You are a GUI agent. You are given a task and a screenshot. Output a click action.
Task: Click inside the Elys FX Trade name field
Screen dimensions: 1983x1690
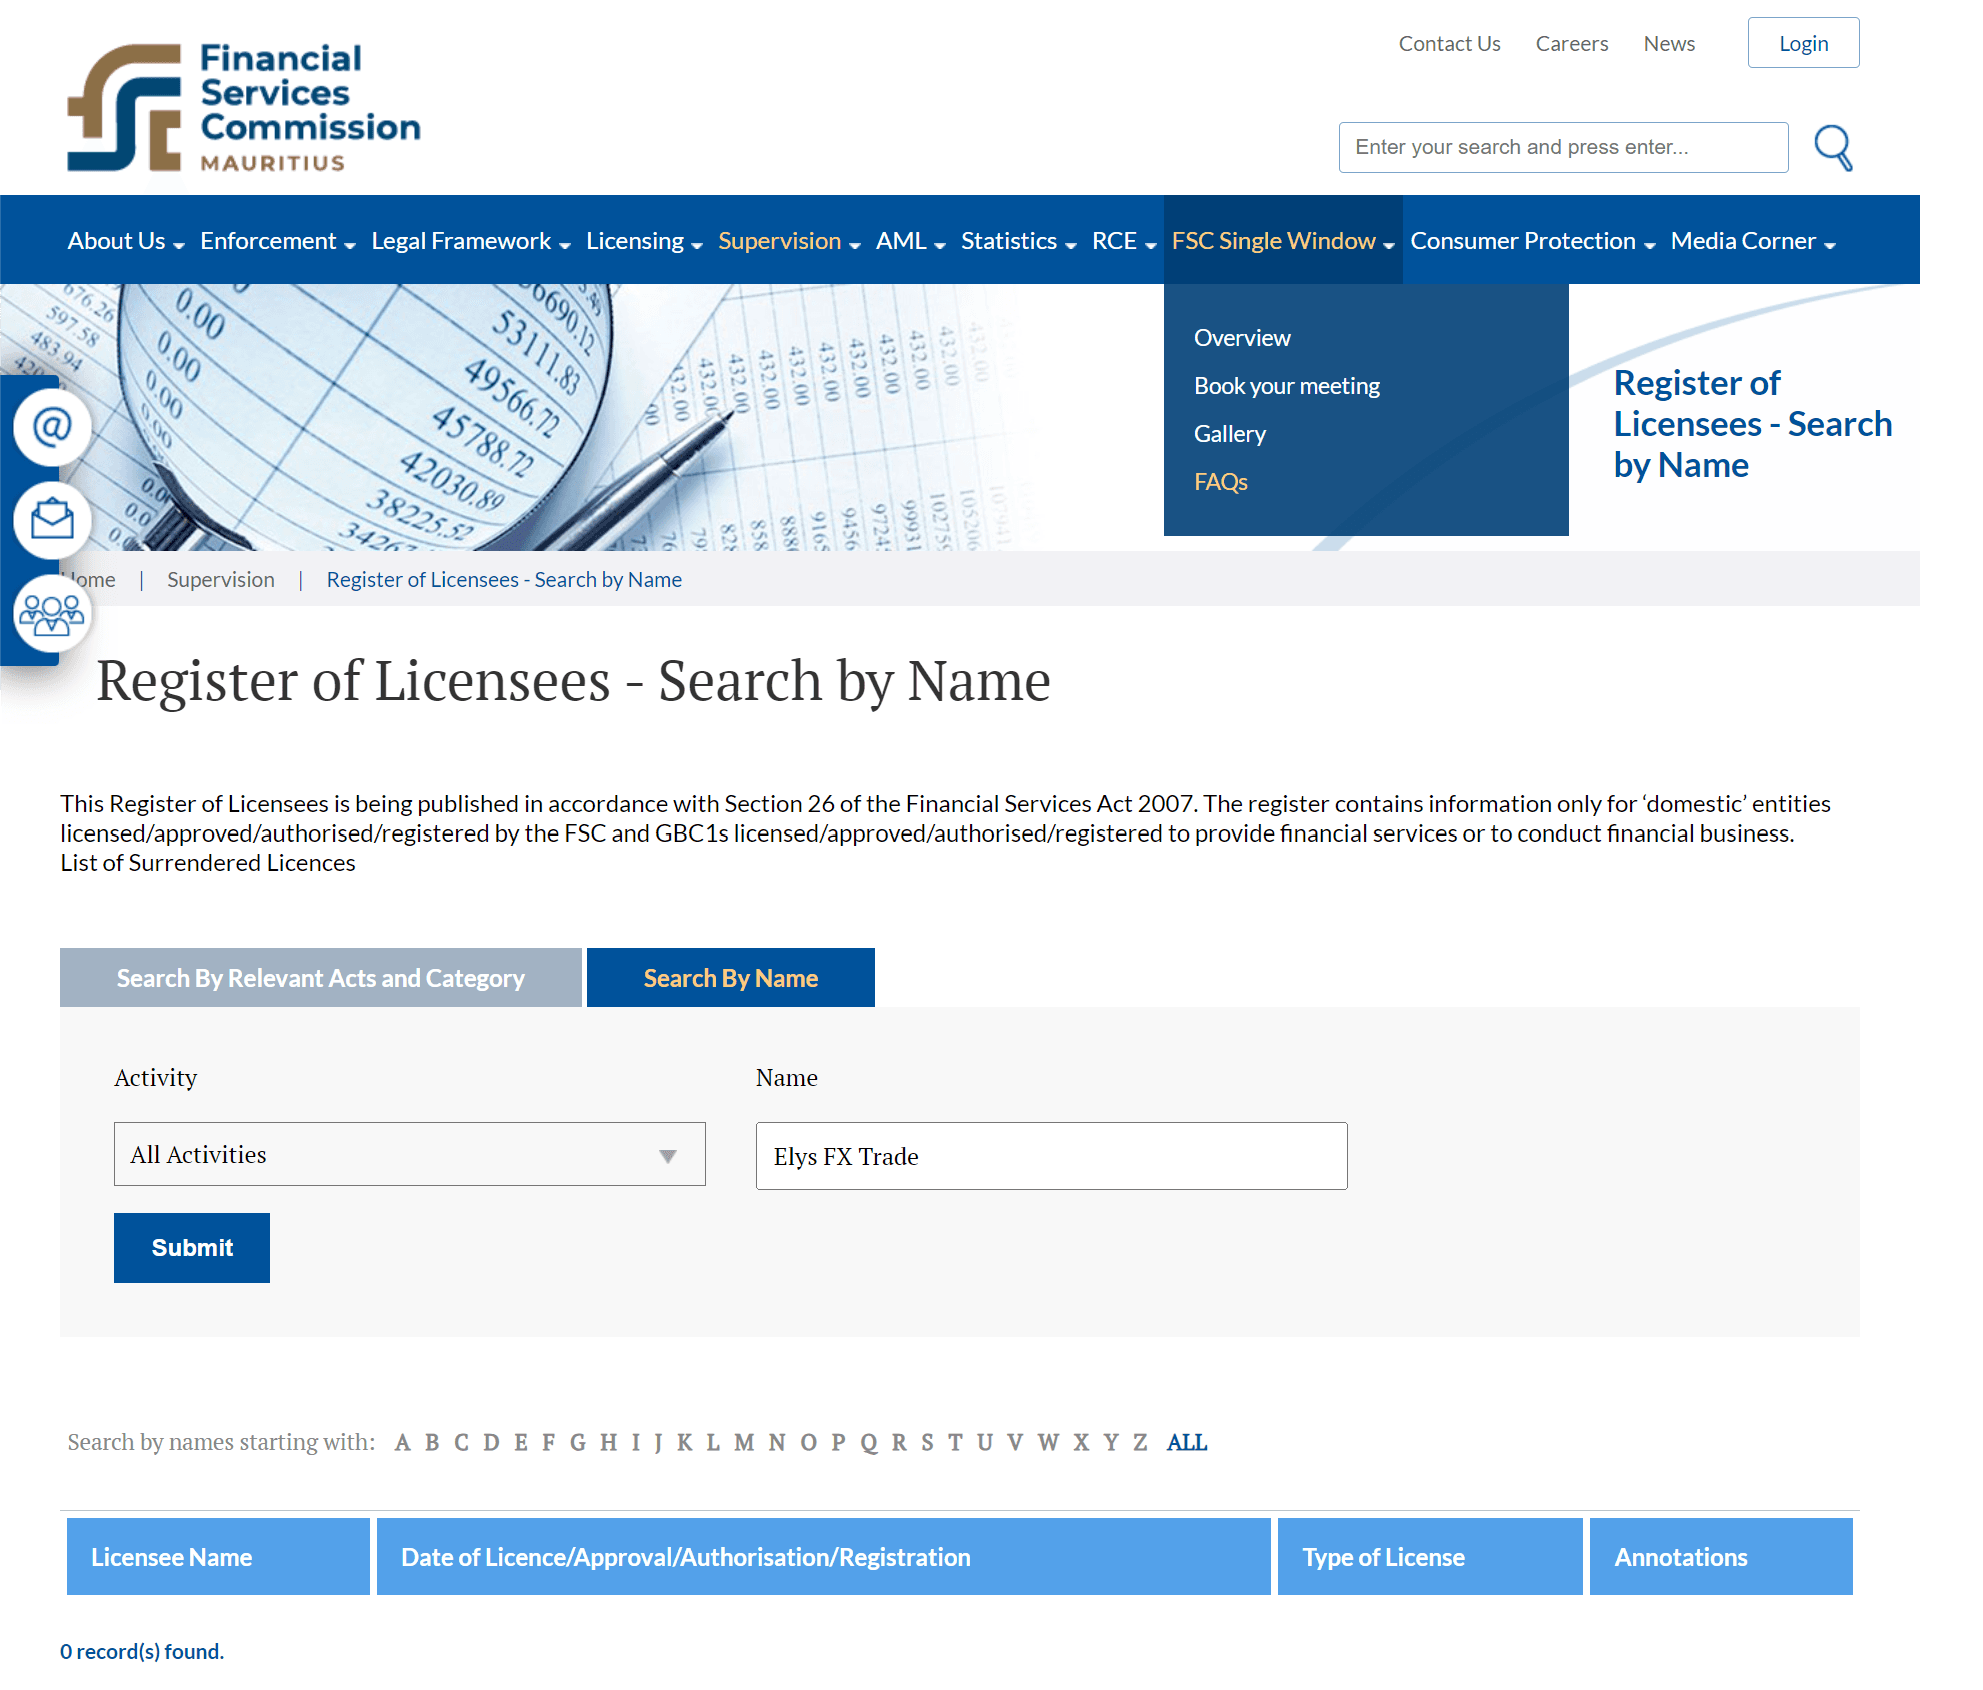click(1051, 1155)
